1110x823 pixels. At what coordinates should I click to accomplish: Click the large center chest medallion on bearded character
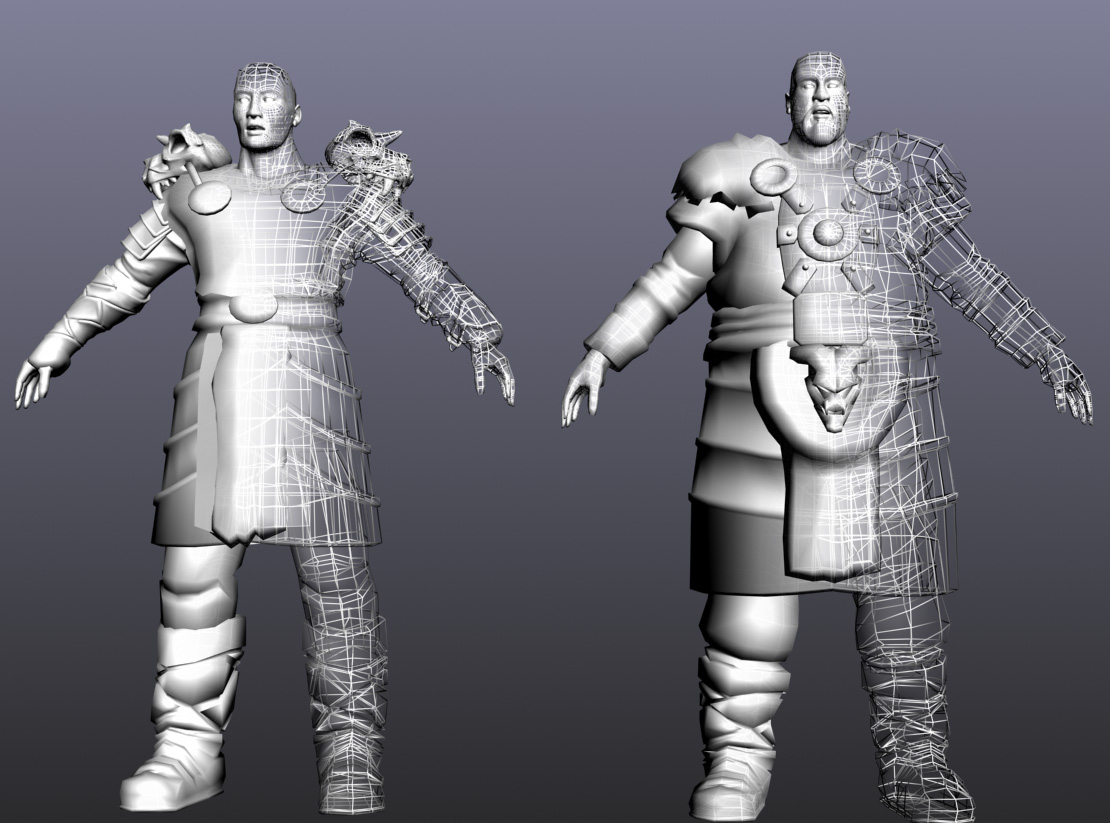(x=828, y=232)
